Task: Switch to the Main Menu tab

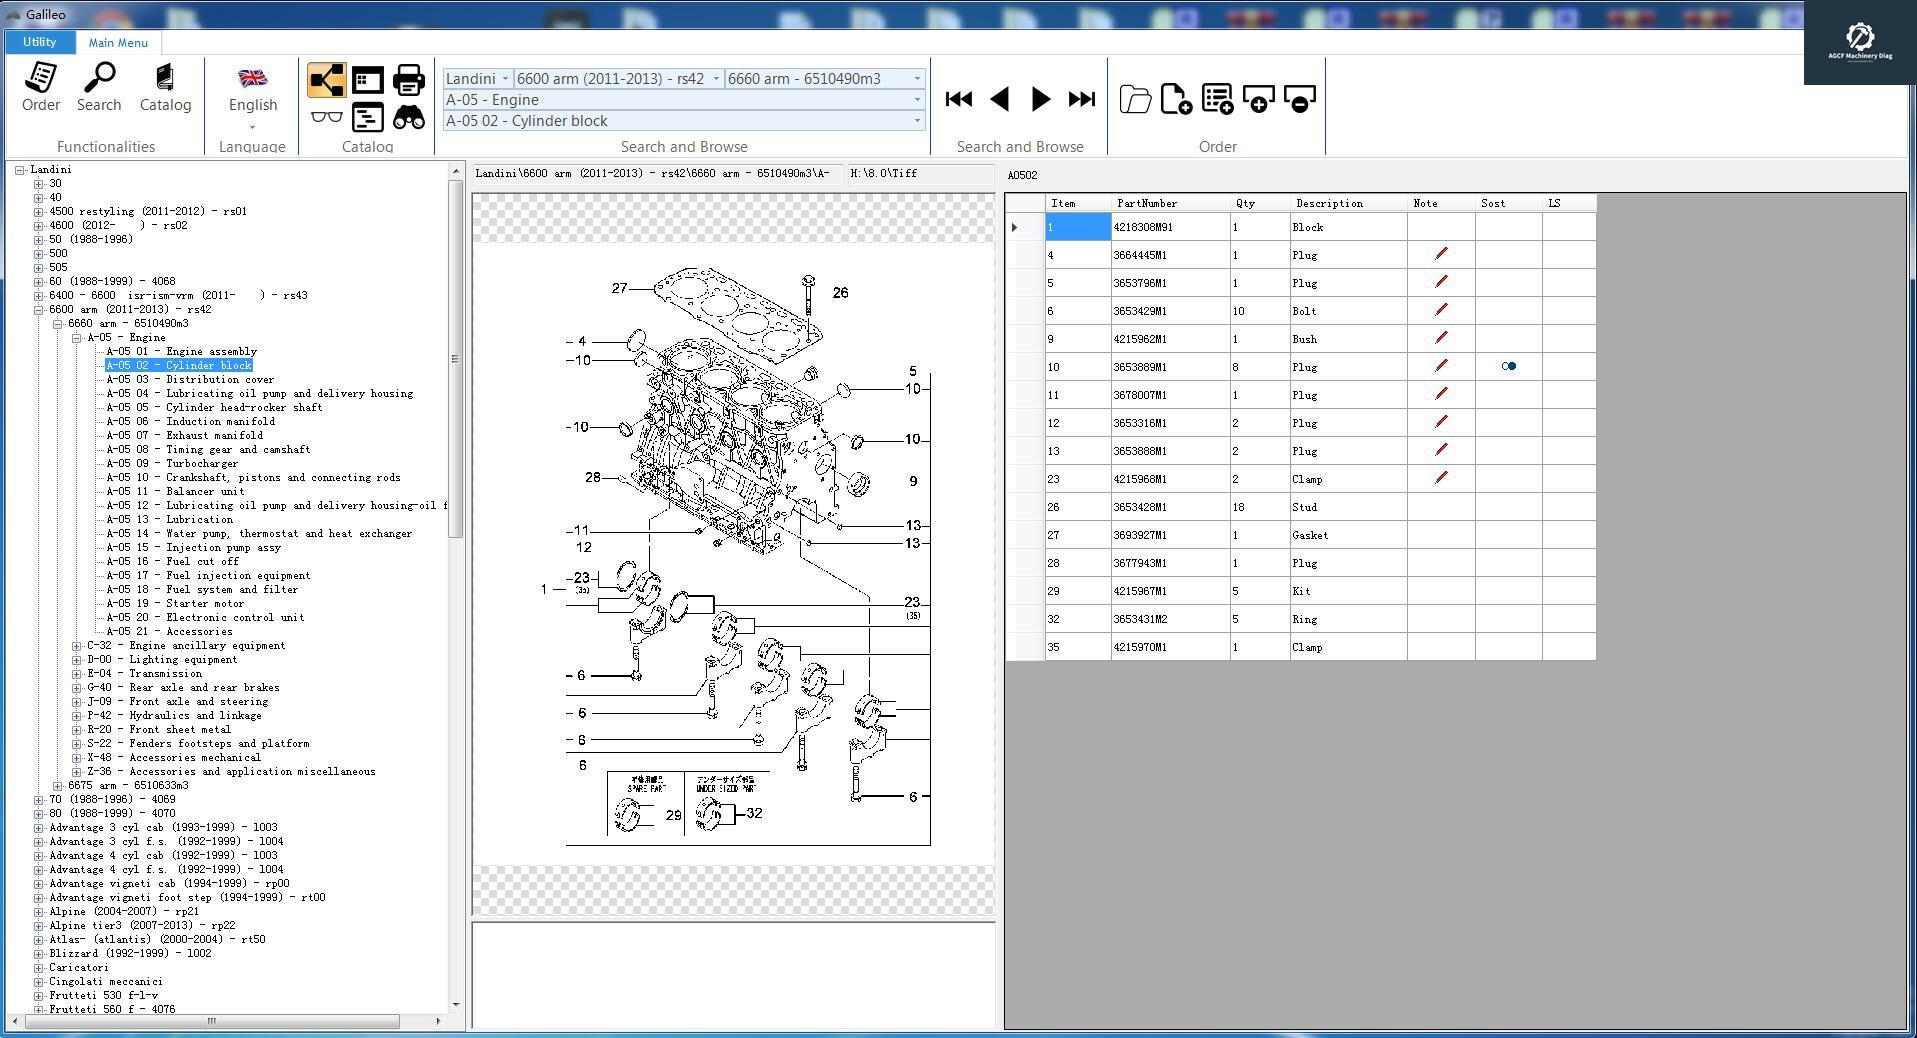Action: [x=117, y=42]
